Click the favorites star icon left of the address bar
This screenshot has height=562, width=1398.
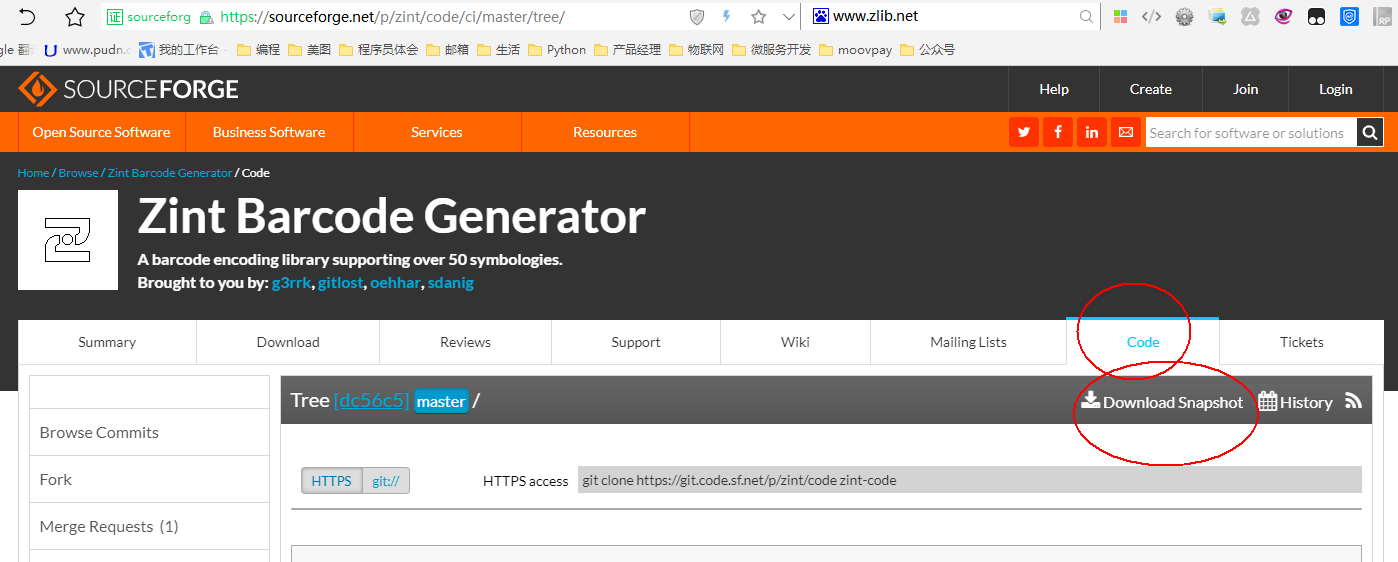pyautogui.click(x=75, y=16)
